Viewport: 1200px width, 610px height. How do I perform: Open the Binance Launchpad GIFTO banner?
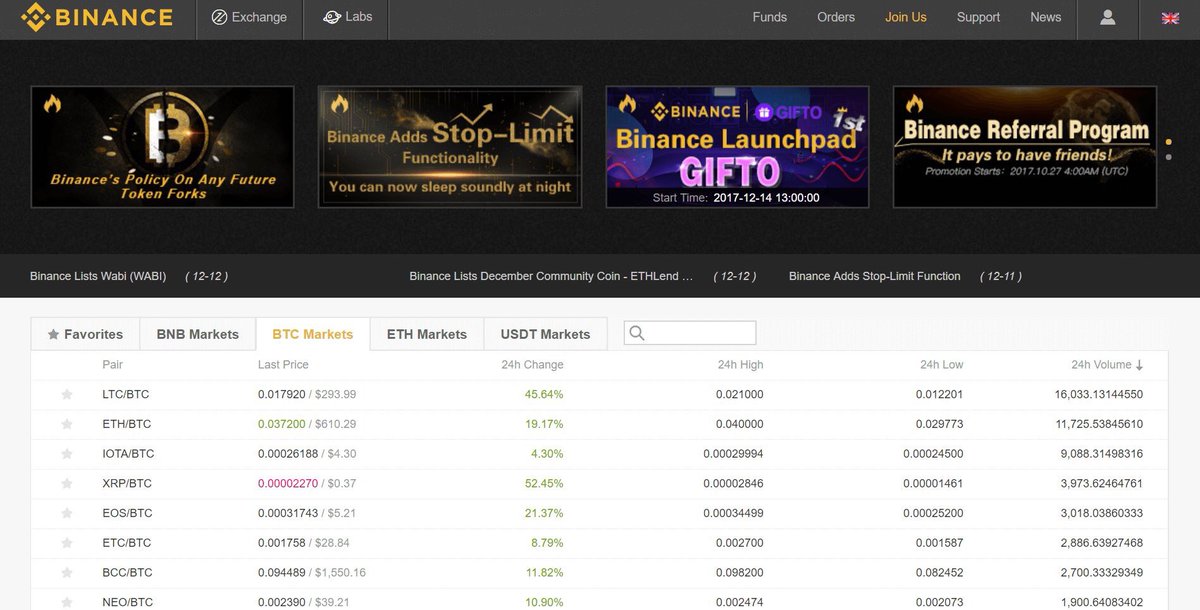(737, 147)
